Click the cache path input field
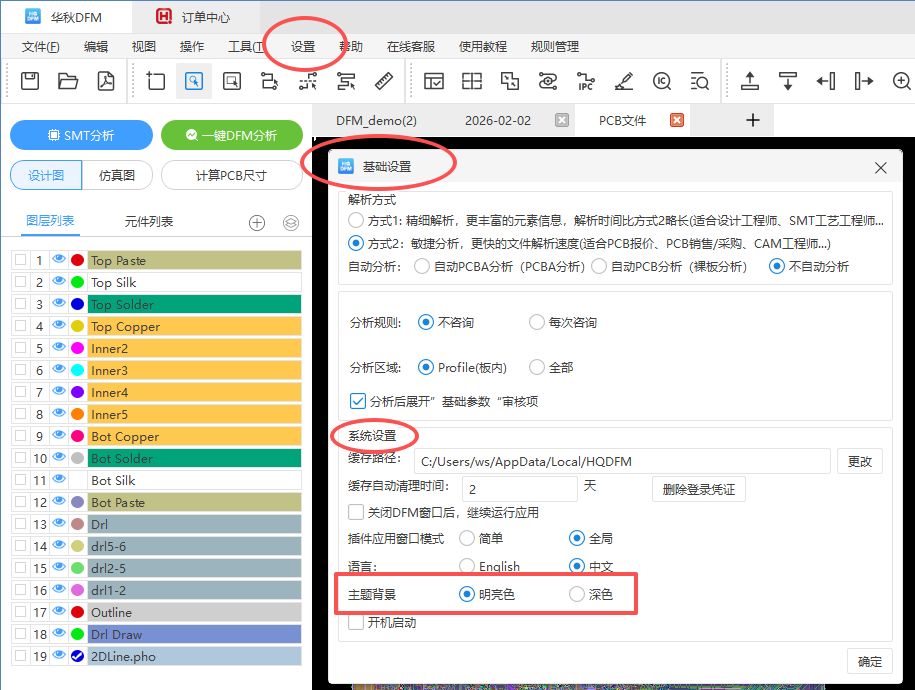Screen dimensions: 915x690 622,461
